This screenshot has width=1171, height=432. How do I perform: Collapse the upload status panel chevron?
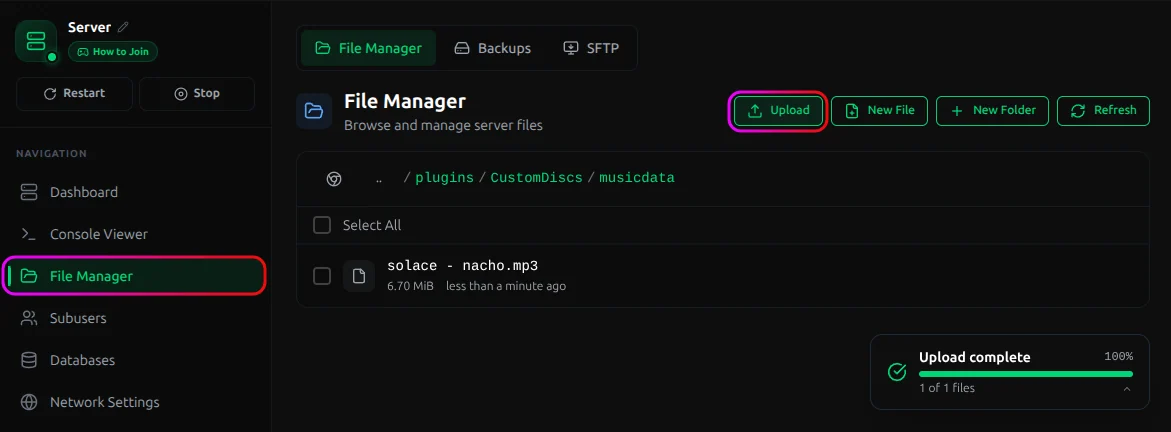click(x=1127, y=389)
